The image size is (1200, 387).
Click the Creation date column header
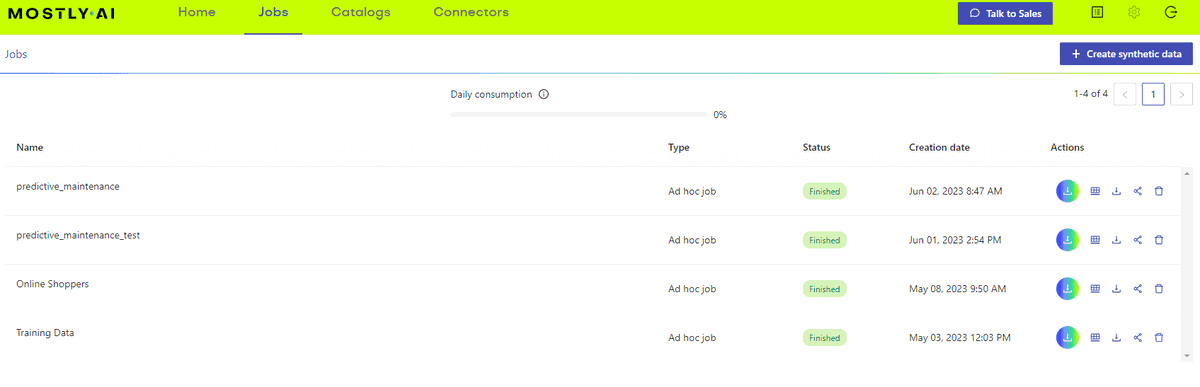click(939, 148)
